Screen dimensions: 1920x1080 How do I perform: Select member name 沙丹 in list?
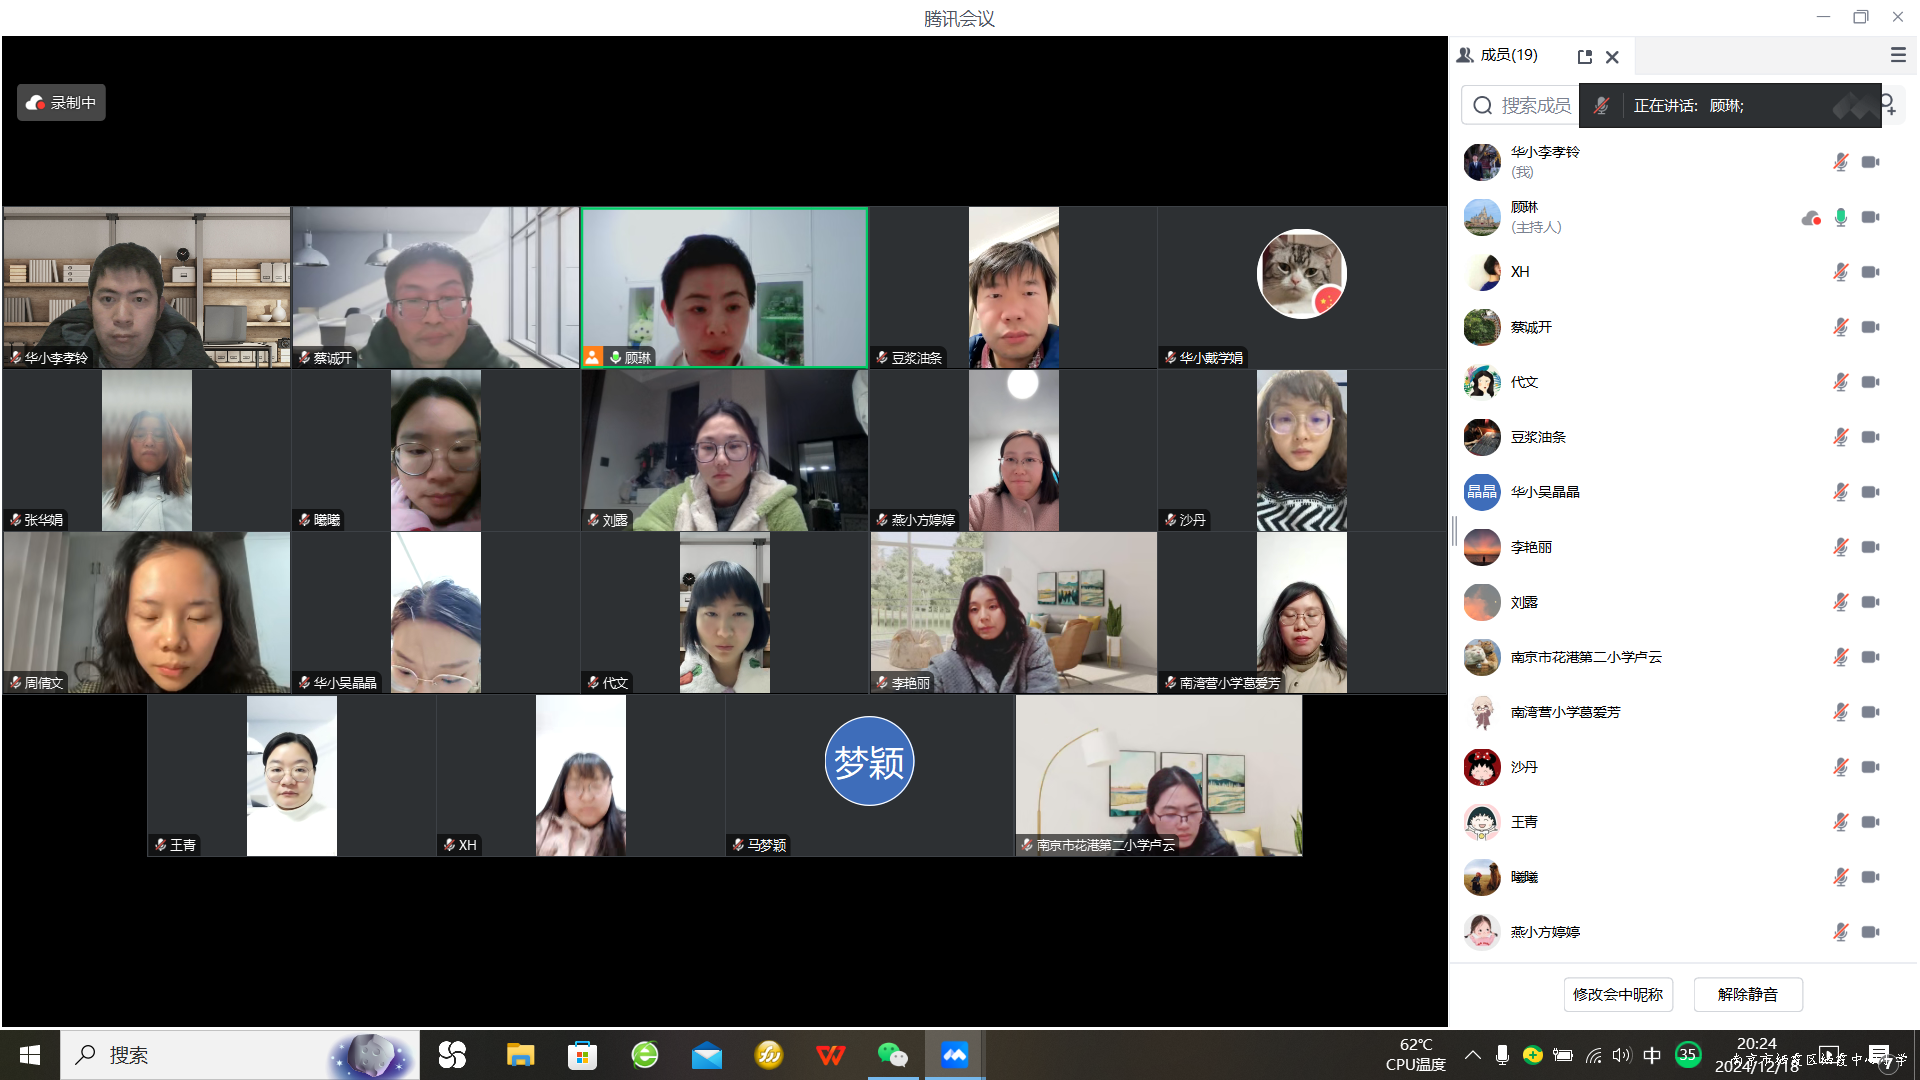(x=1524, y=767)
